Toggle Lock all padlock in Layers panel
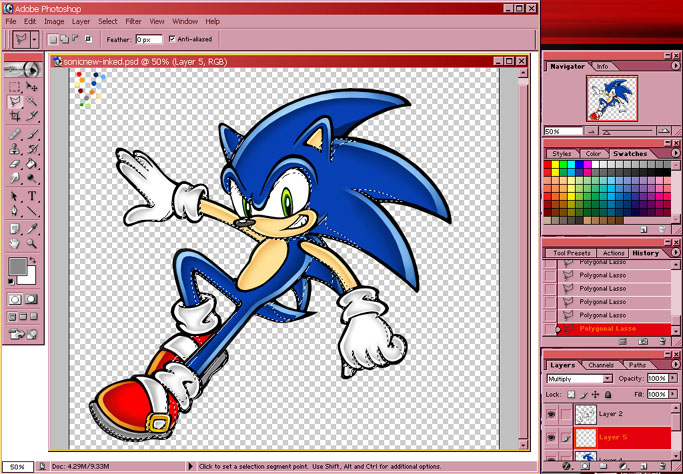 [x=608, y=395]
